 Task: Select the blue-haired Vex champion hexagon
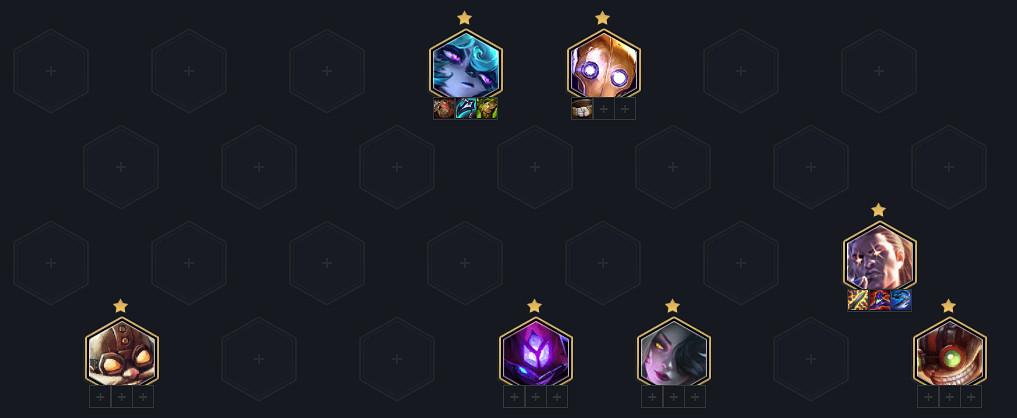coord(465,64)
